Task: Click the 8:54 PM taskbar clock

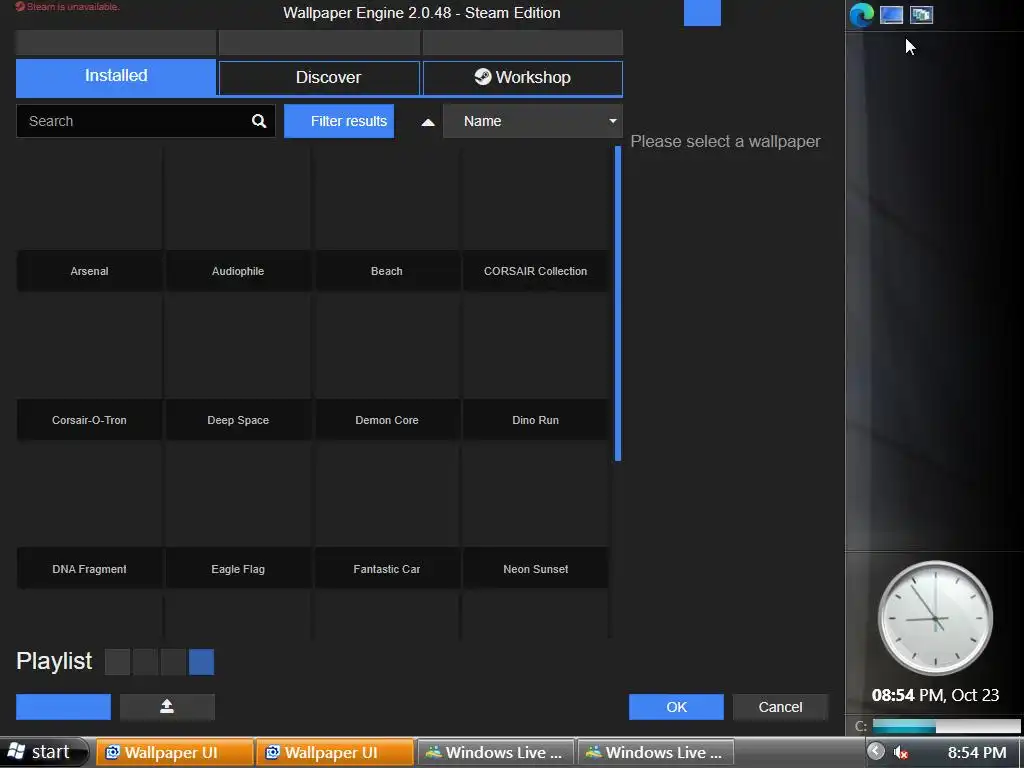Action: [x=977, y=753]
